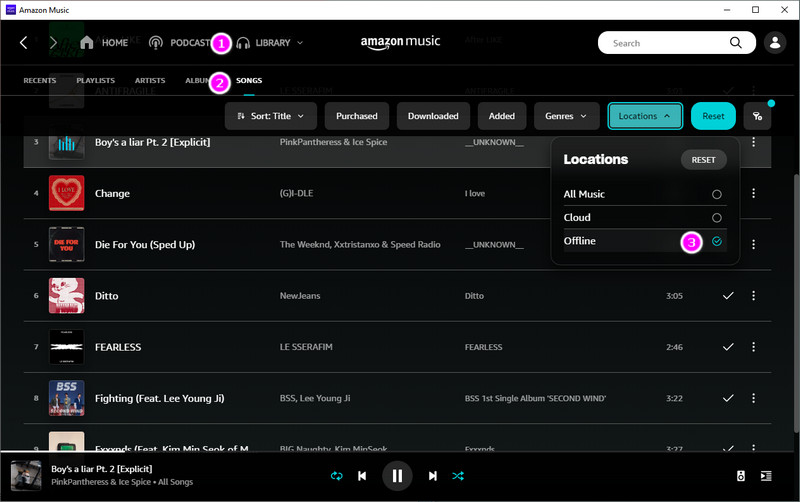Open more options for Ditto
This screenshot has height=502, width=800.
click(753, 296)
